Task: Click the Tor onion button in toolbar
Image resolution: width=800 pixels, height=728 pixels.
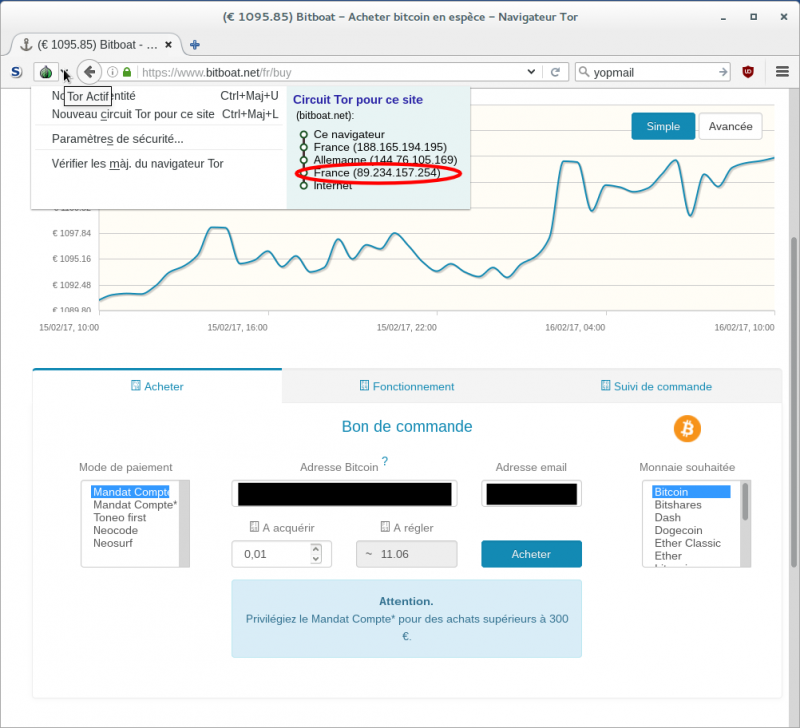Action: click(46, 72)
